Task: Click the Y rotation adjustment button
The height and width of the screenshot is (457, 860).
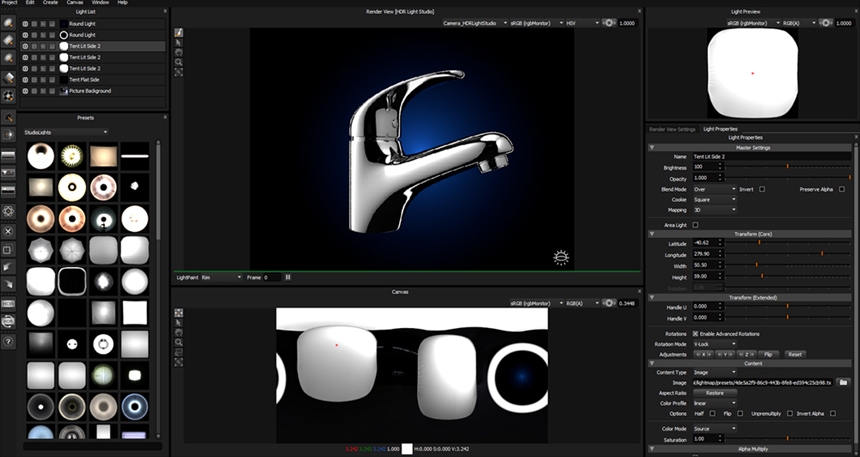Action: click(x=725, y=354)
